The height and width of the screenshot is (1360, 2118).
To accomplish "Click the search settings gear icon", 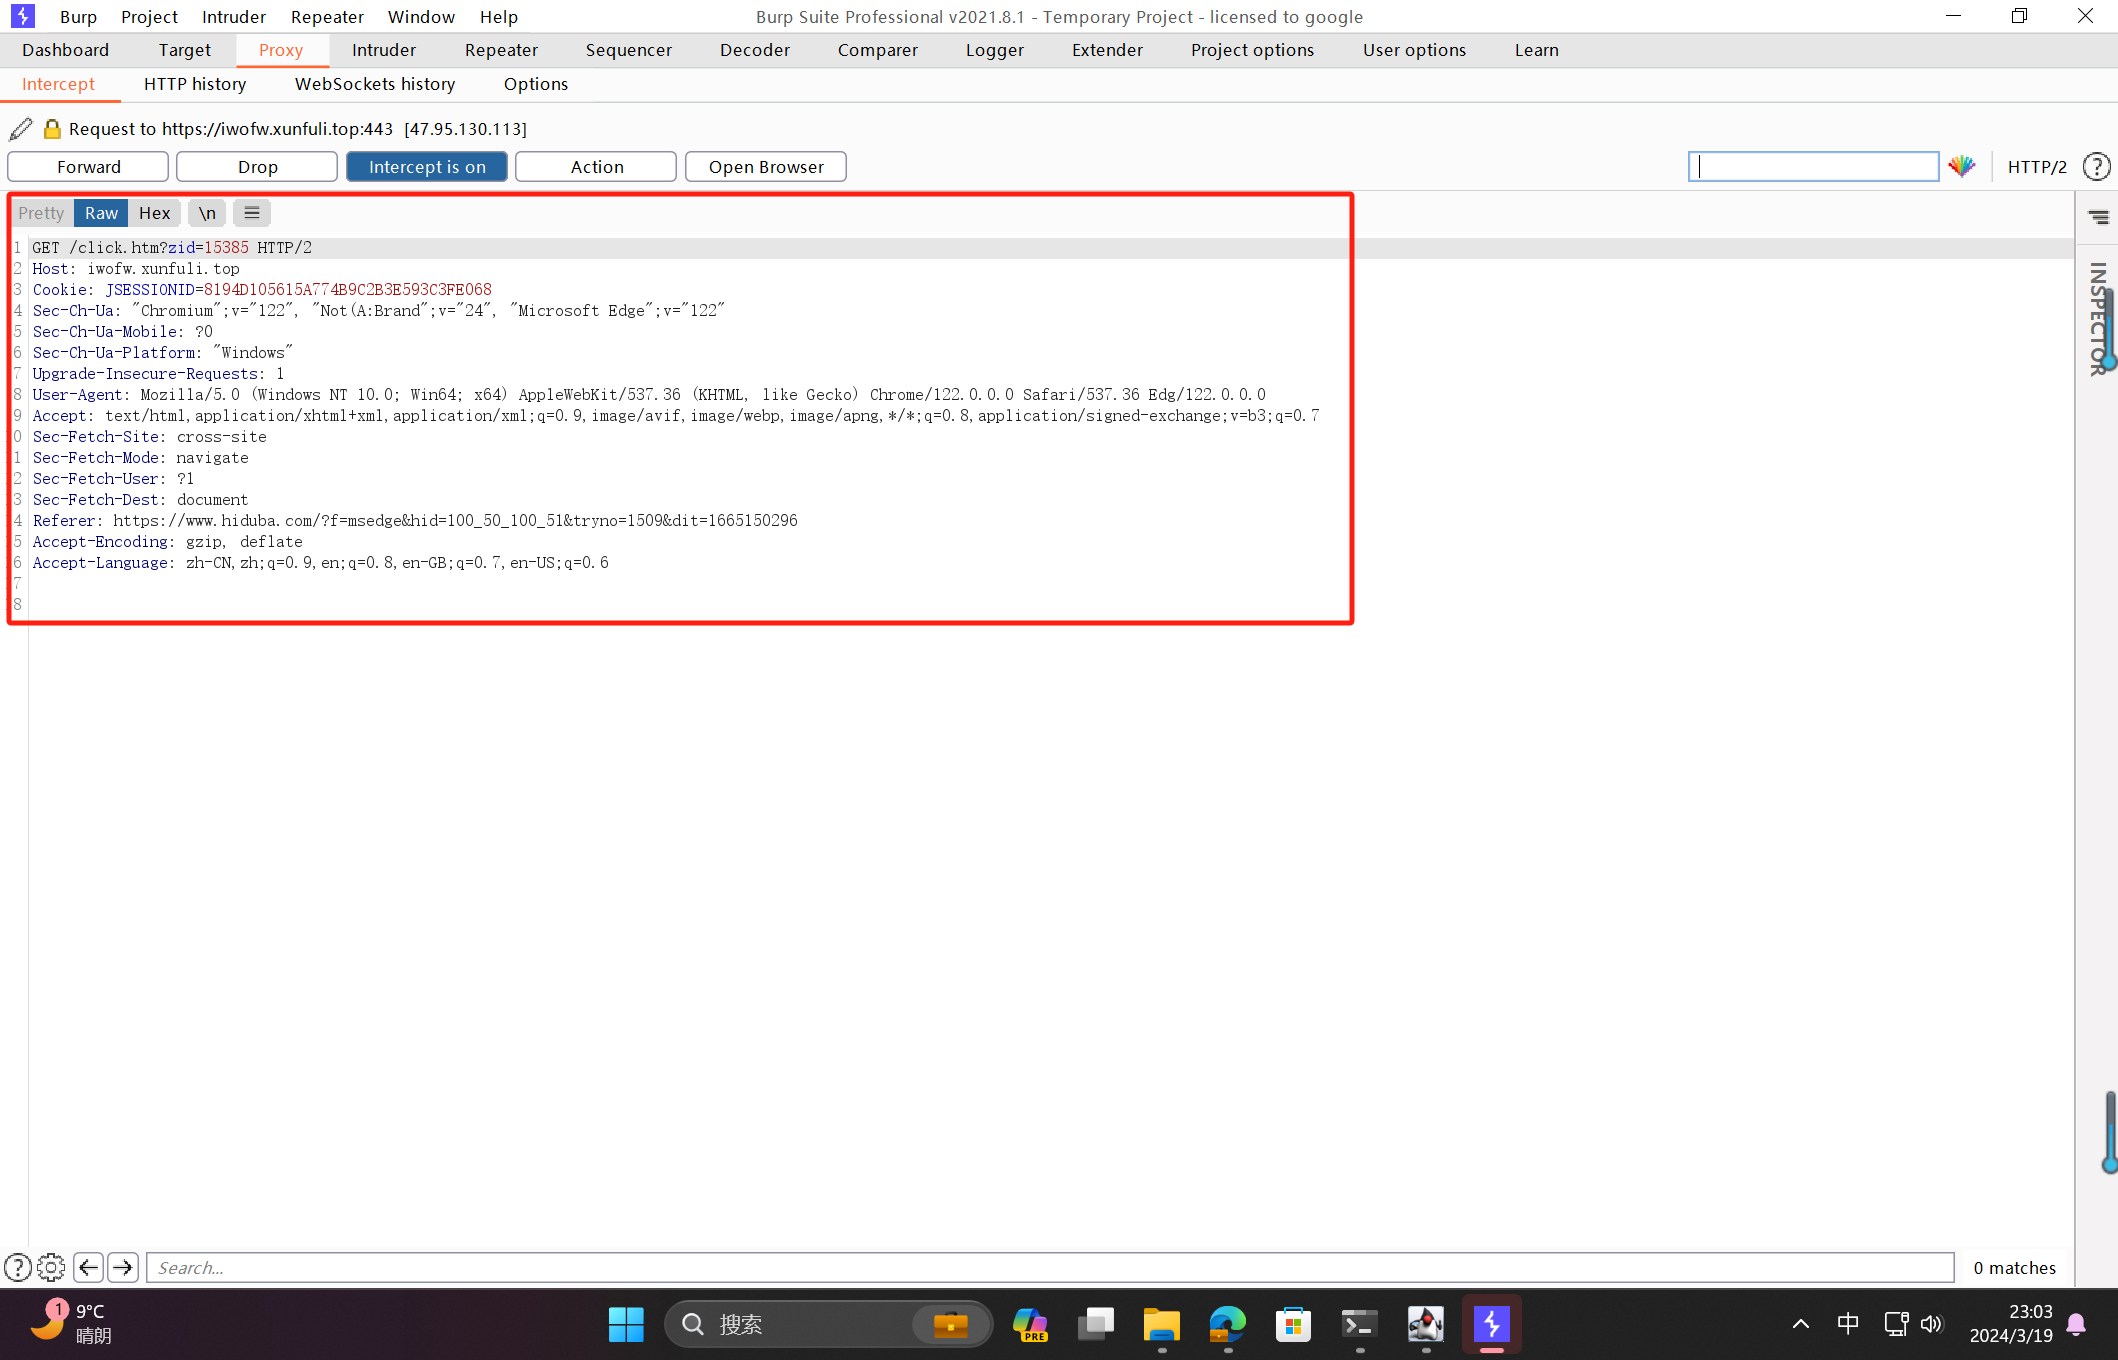I will pos(51,1268).
